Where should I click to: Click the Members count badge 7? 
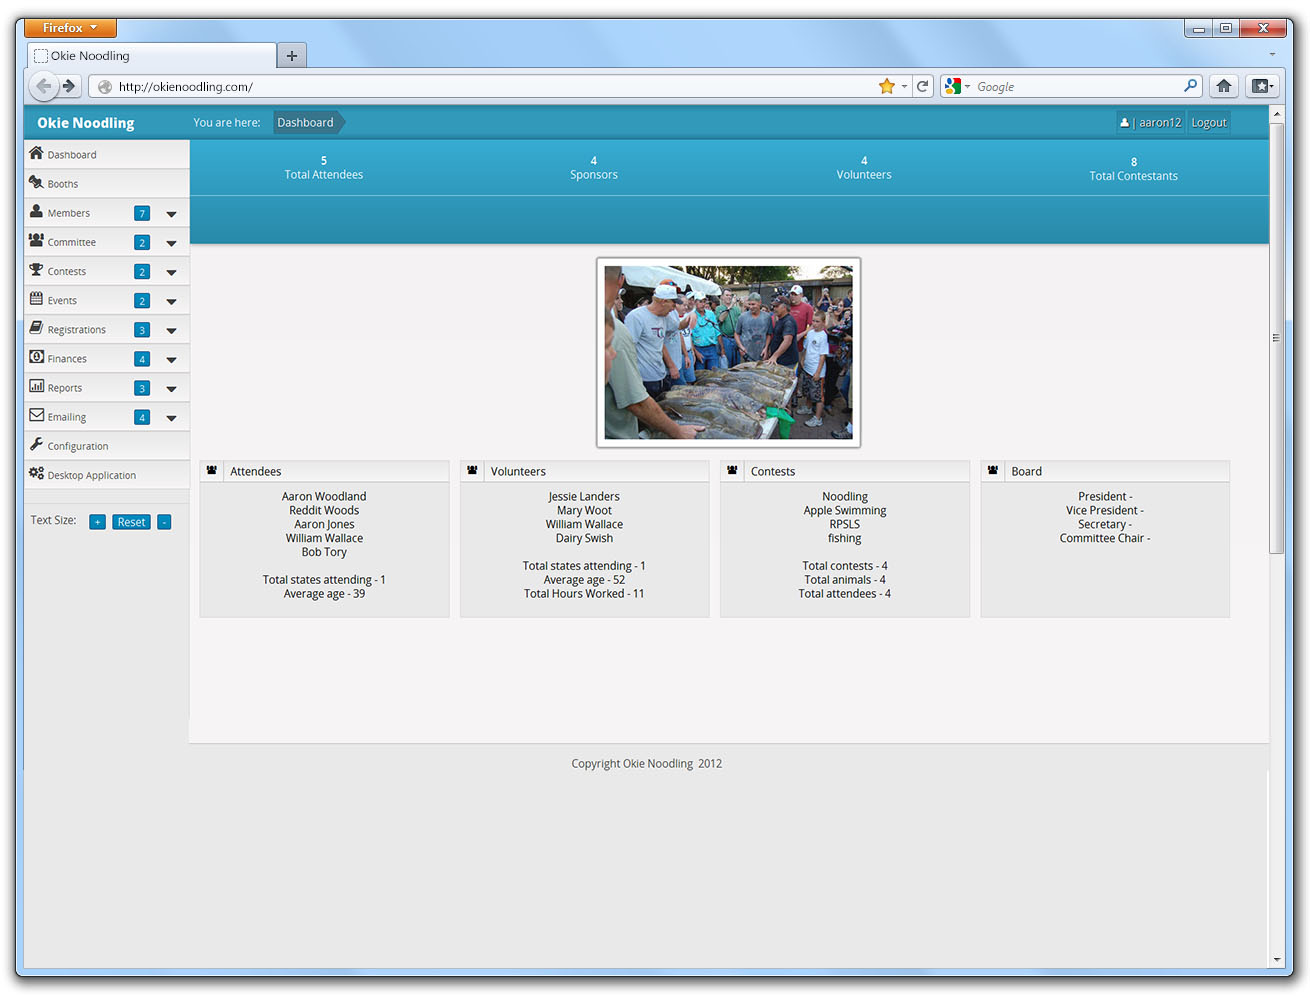(142, 213)
